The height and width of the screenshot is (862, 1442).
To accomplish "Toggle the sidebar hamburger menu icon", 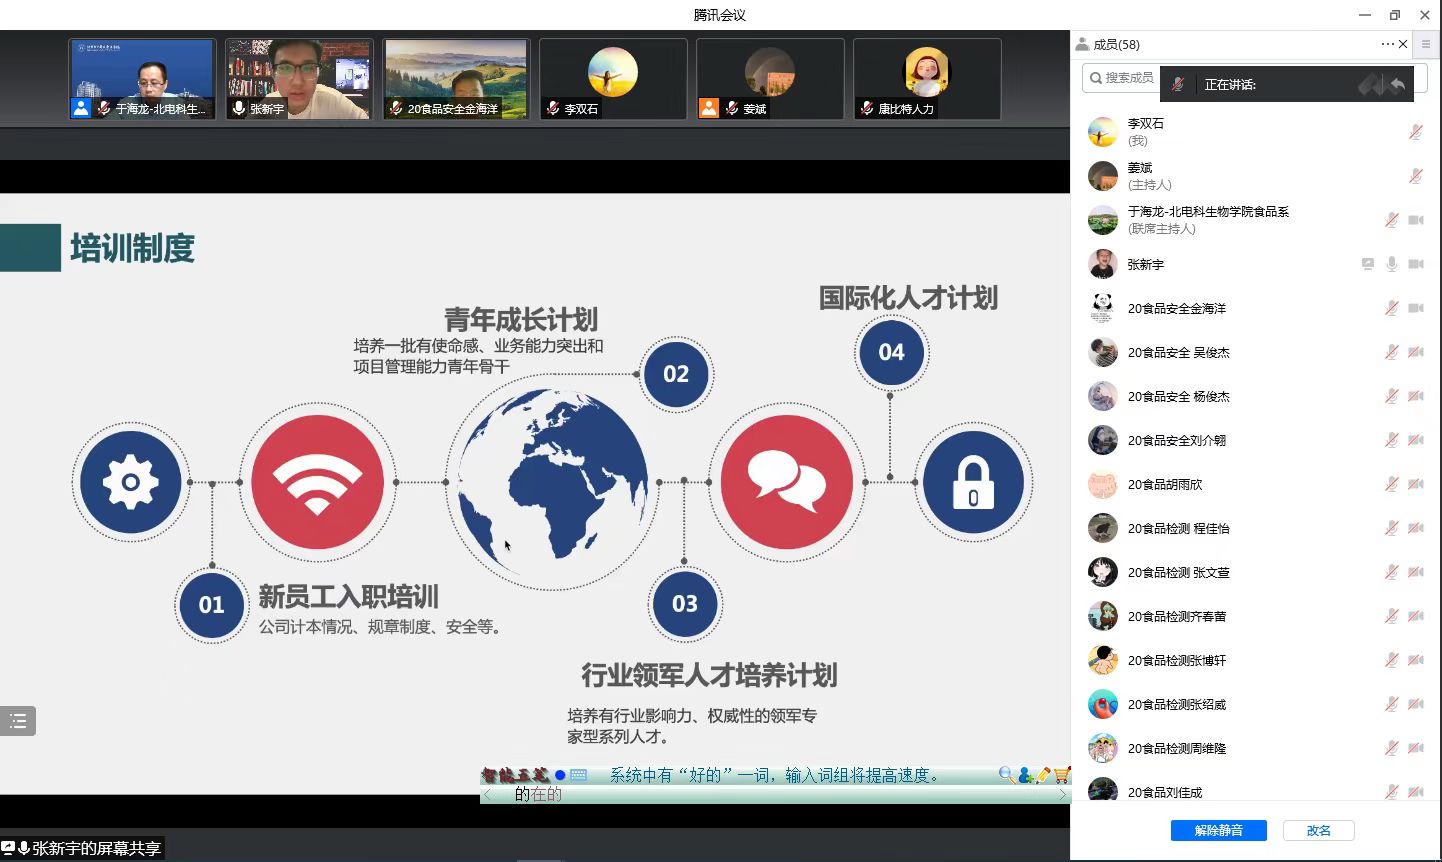I will pyautogui.click(x=1426, y=44).
